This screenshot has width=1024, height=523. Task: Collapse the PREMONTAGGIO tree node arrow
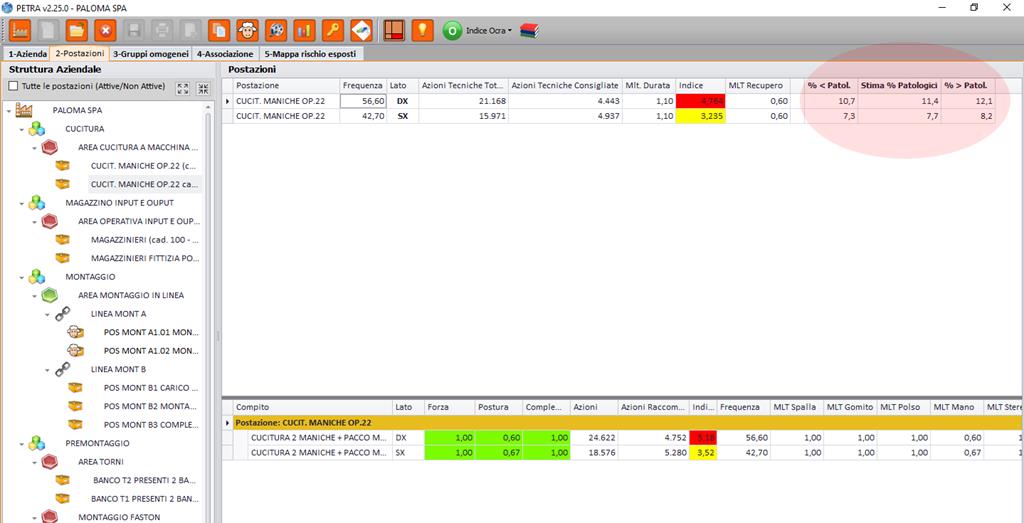click(x=22, y=443)
